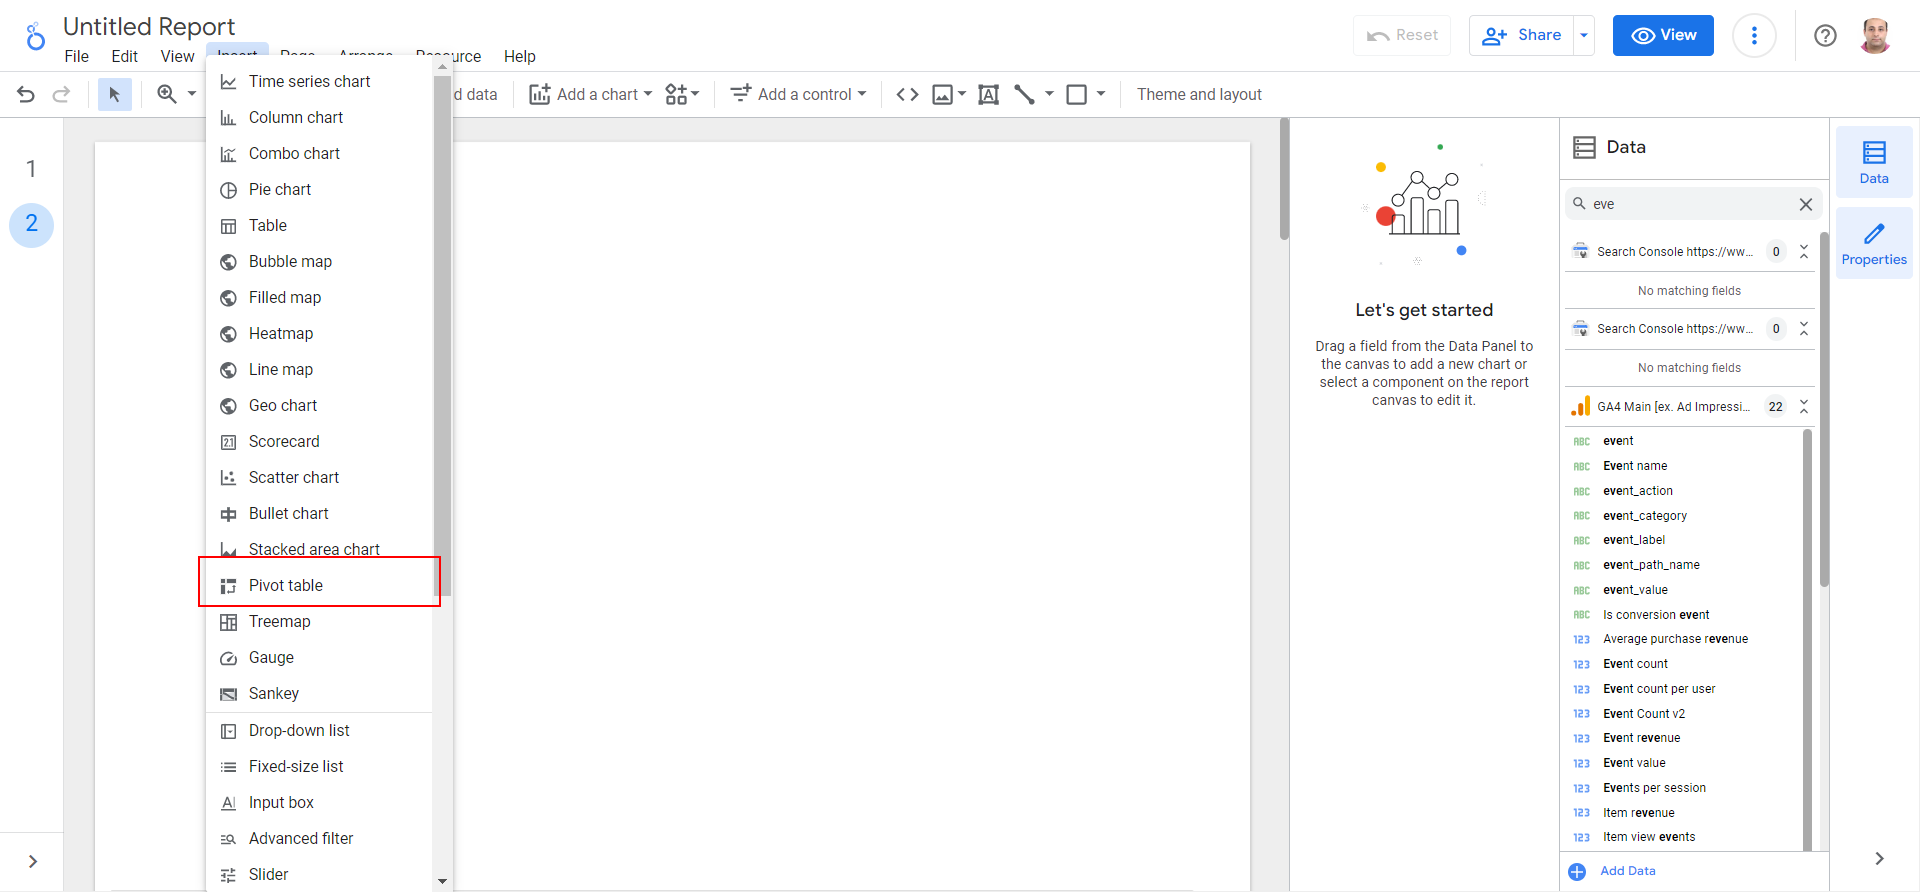The image size is (1921, 893).
Task: Insert a Geo chart
Action: (x=320, y=405)
